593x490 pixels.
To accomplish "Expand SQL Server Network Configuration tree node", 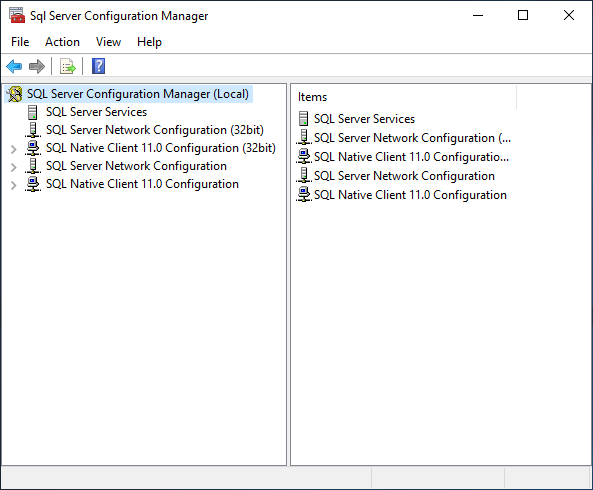I will coord(14,167).
